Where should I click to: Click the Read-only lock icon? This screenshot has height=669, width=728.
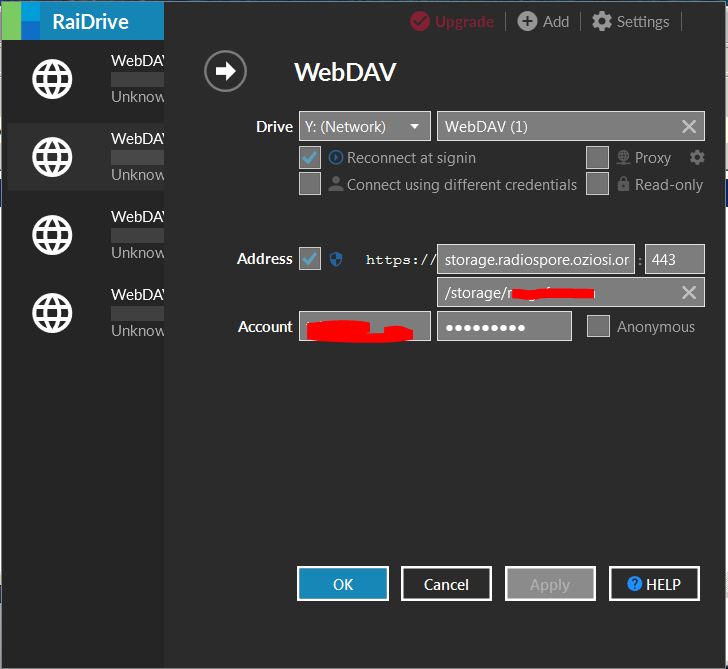(623, 184)
